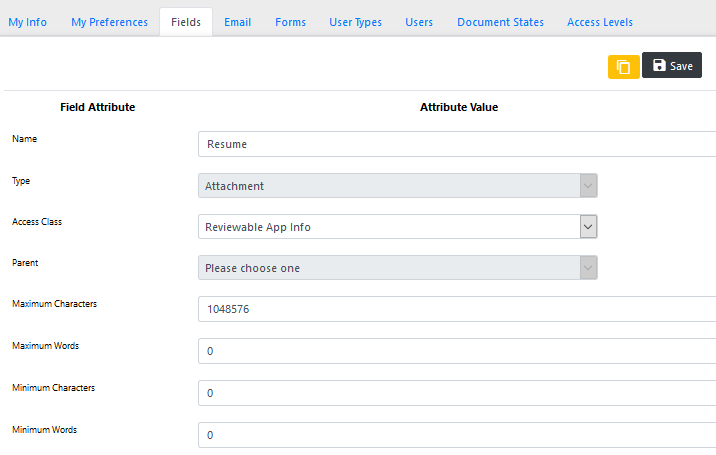Open Access Levels tab

tap(600, 22)
